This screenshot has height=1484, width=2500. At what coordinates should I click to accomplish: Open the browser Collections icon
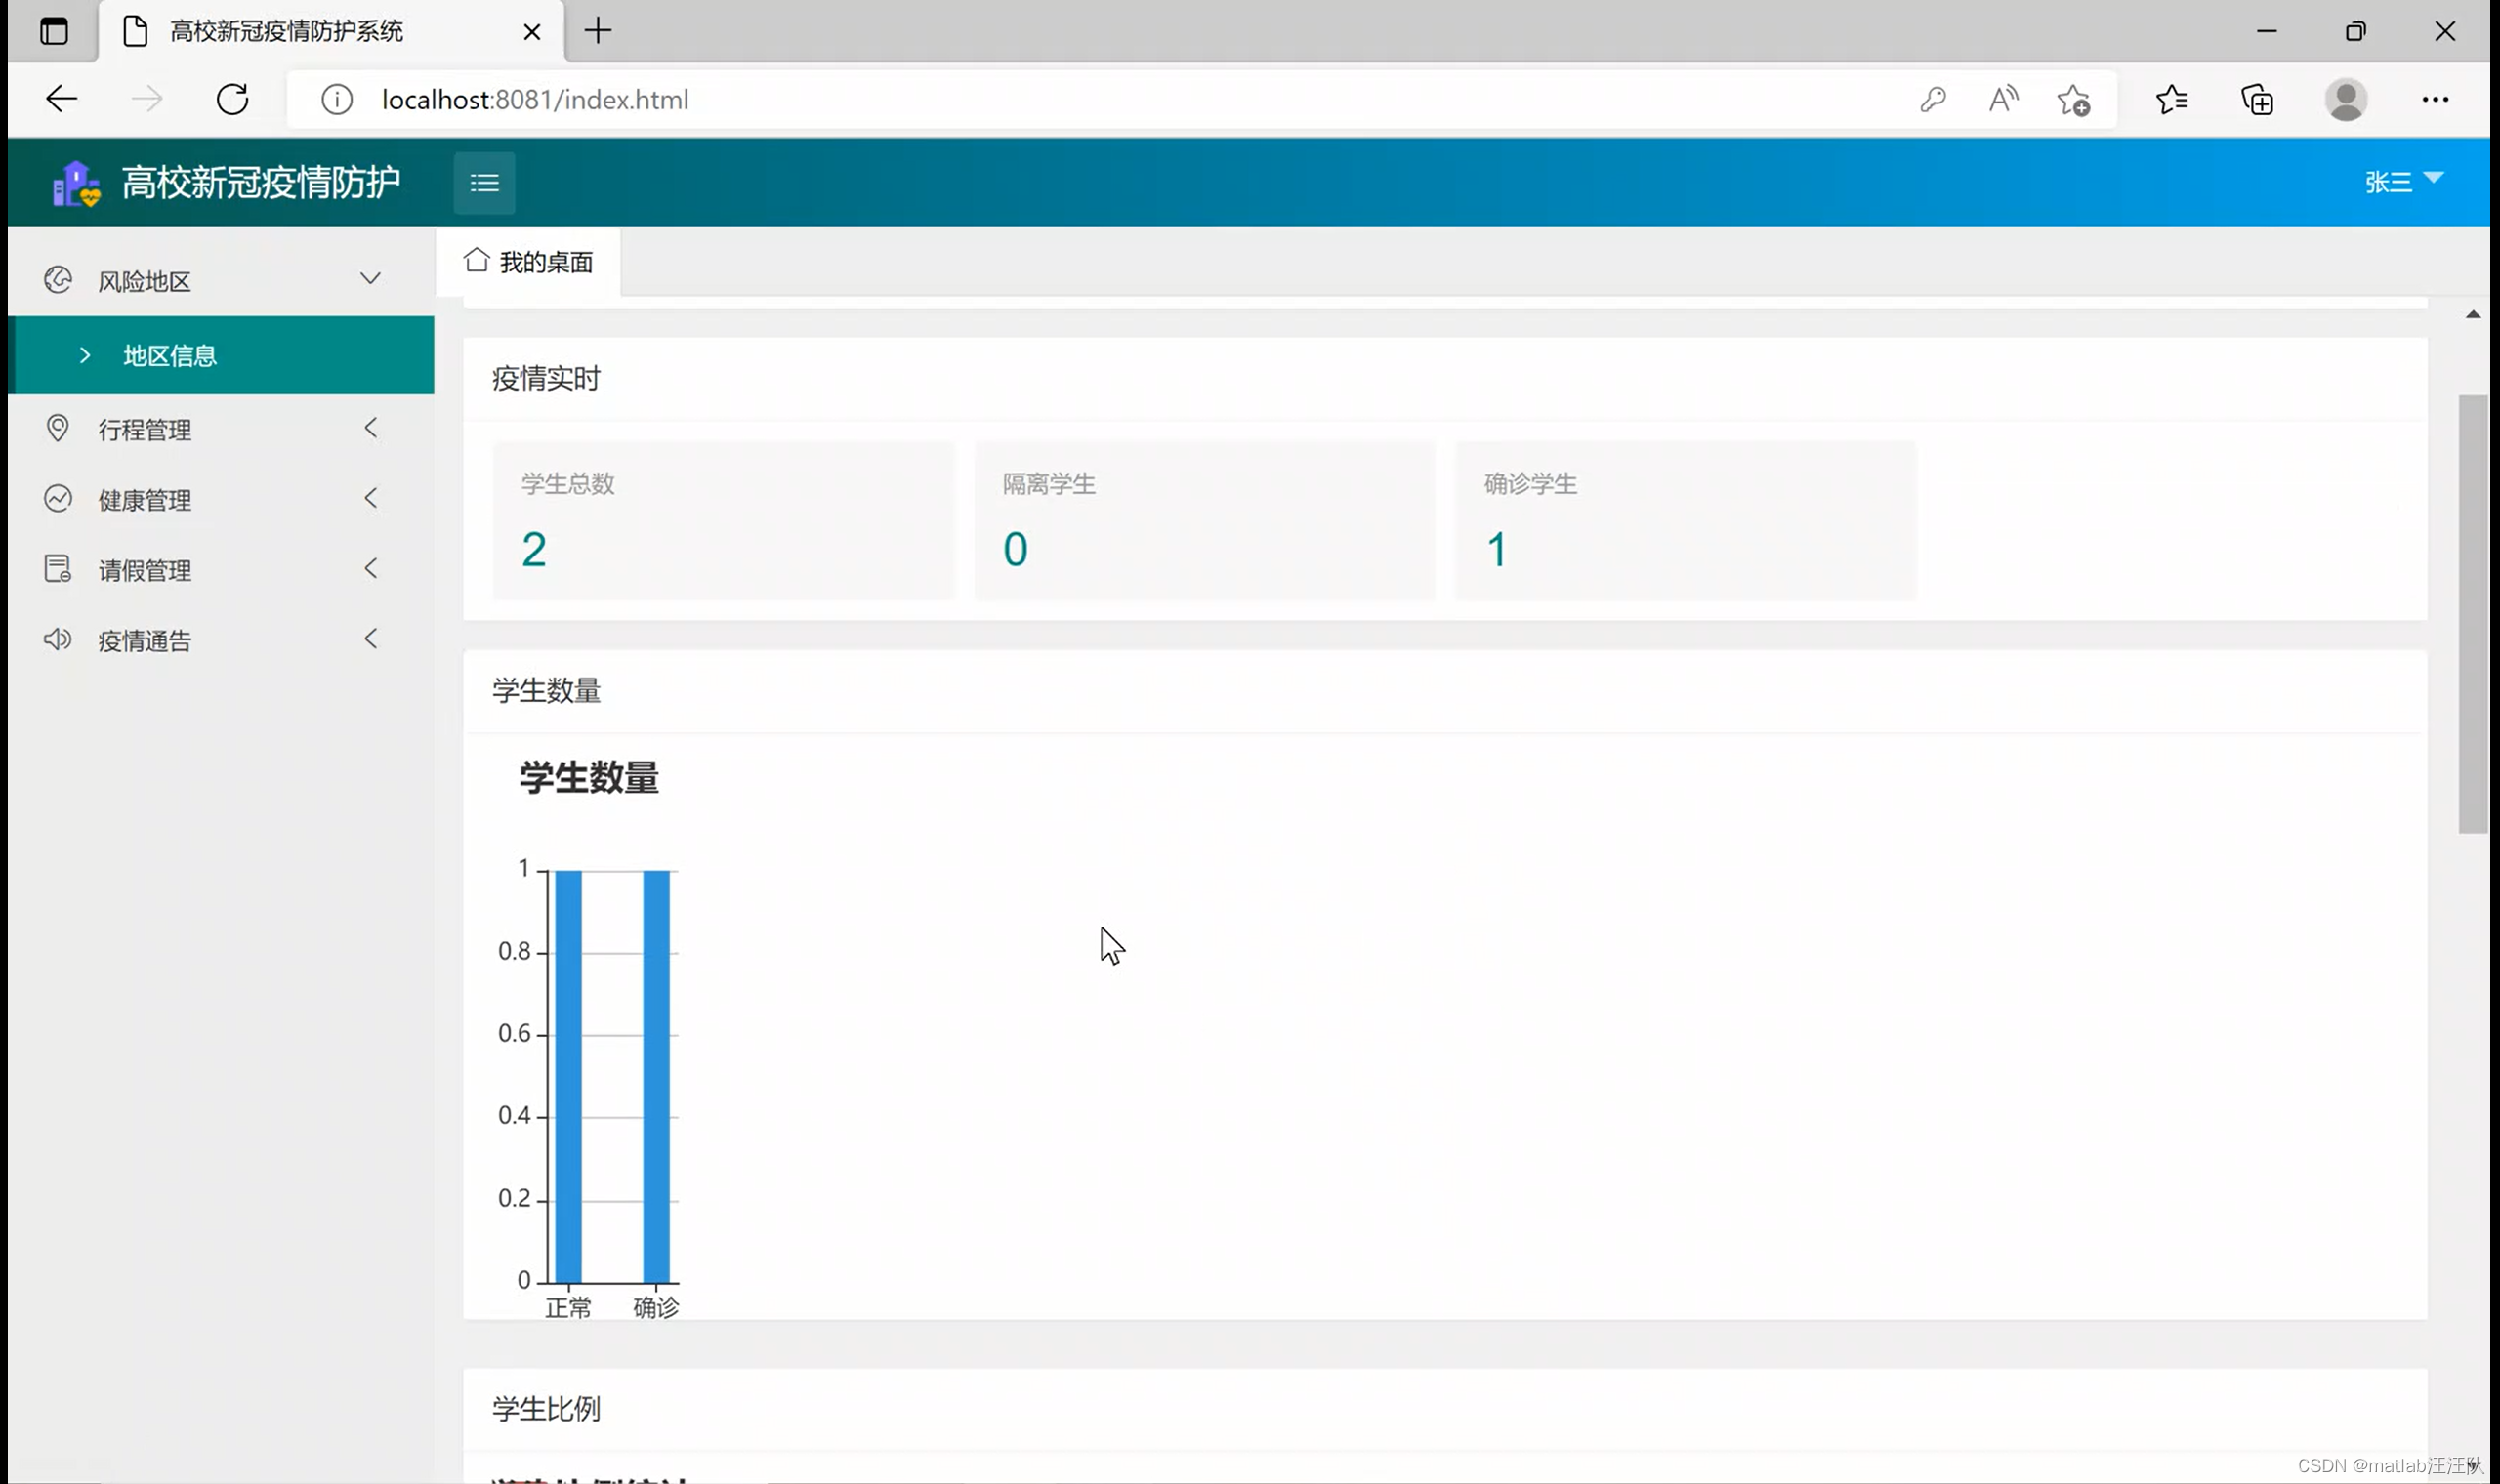tap(2257, 100)
